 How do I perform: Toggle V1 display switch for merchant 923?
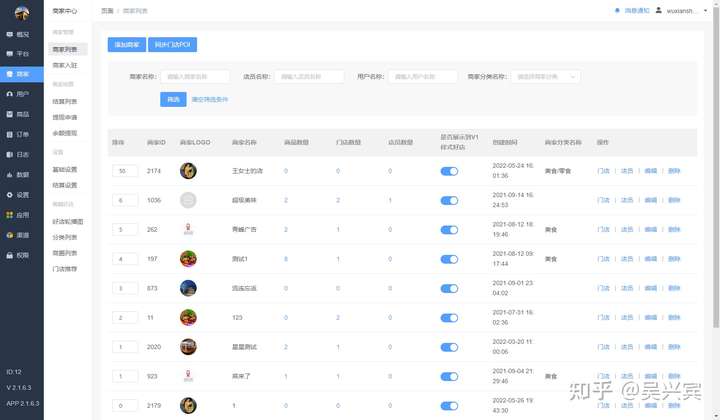pos(449,377)
